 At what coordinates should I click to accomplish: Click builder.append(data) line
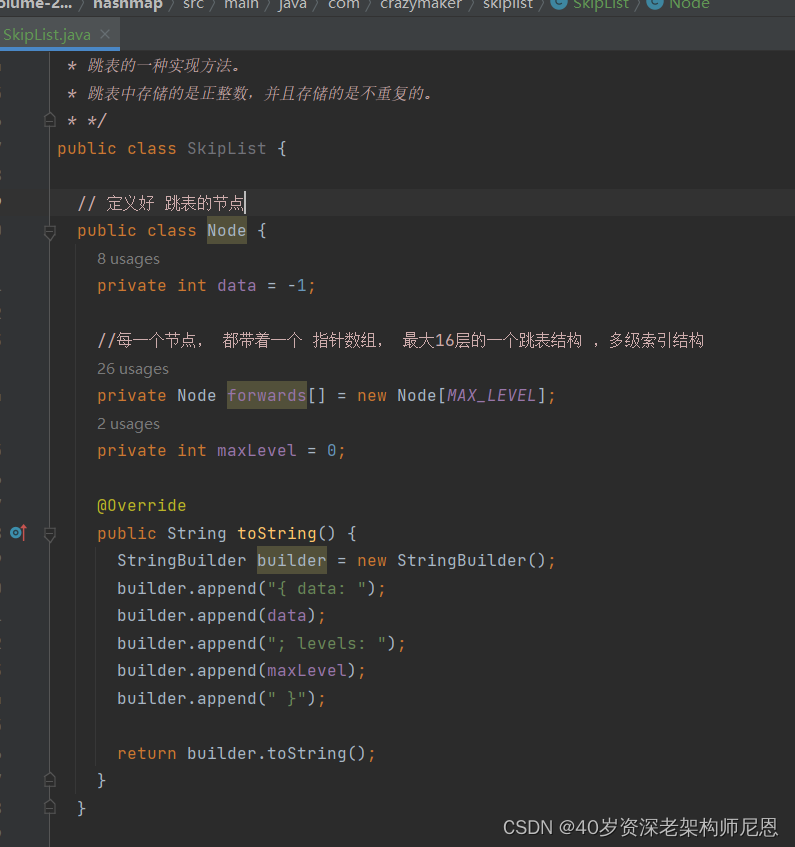(x=221, y=616)
